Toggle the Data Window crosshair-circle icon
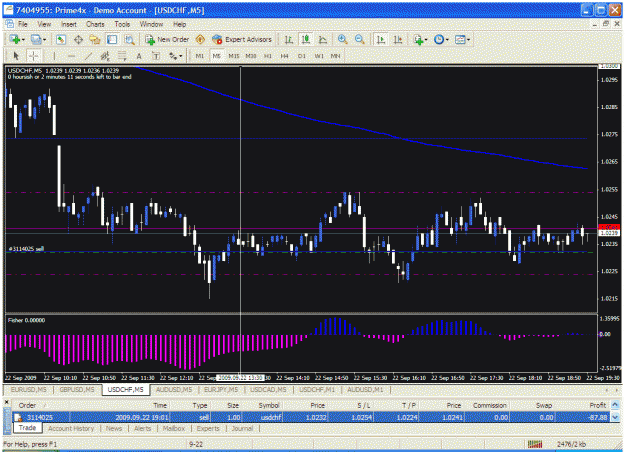 [x=79, y=39]
